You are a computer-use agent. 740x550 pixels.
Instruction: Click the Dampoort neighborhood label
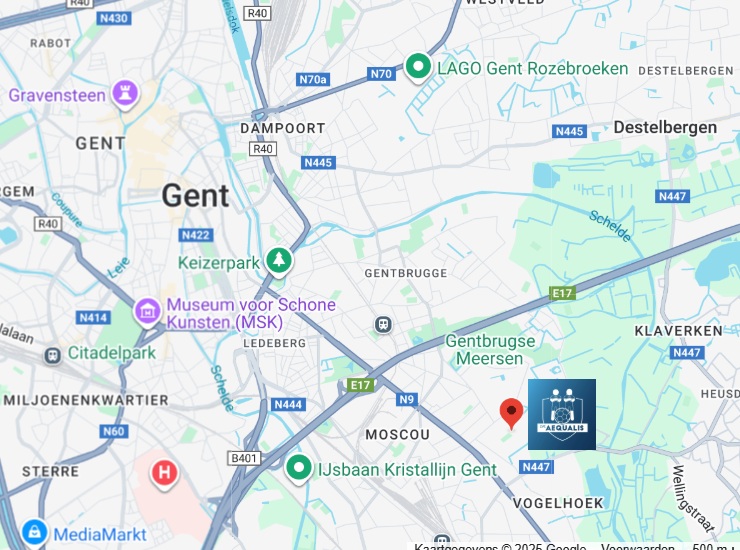point(283,128)
